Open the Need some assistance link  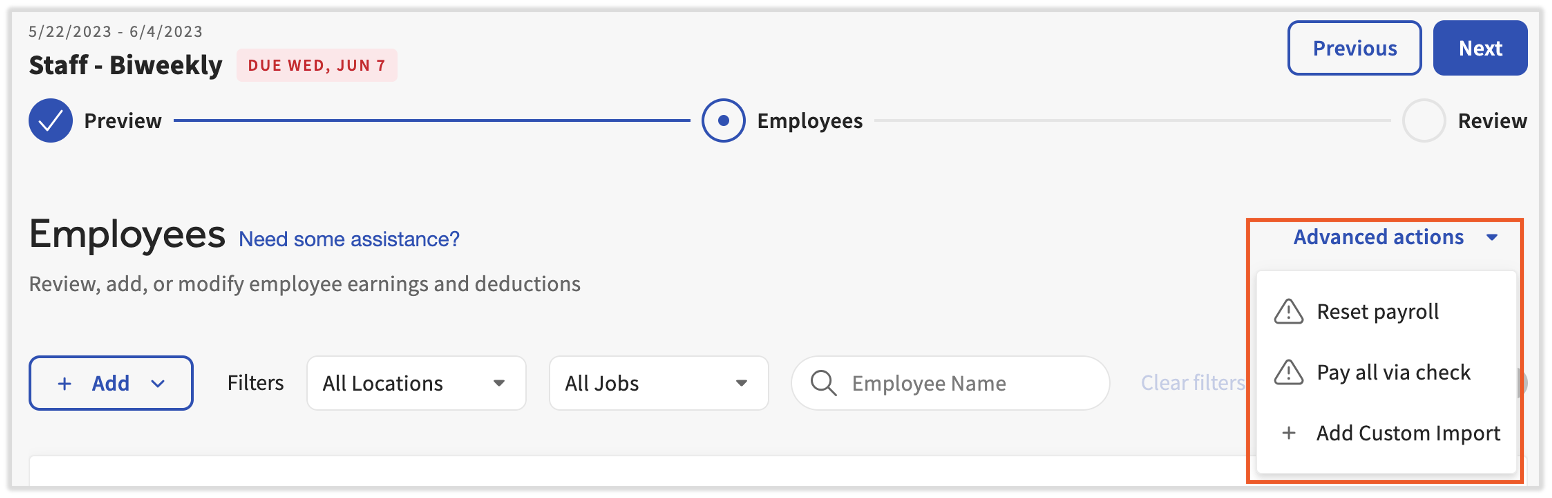349,239
